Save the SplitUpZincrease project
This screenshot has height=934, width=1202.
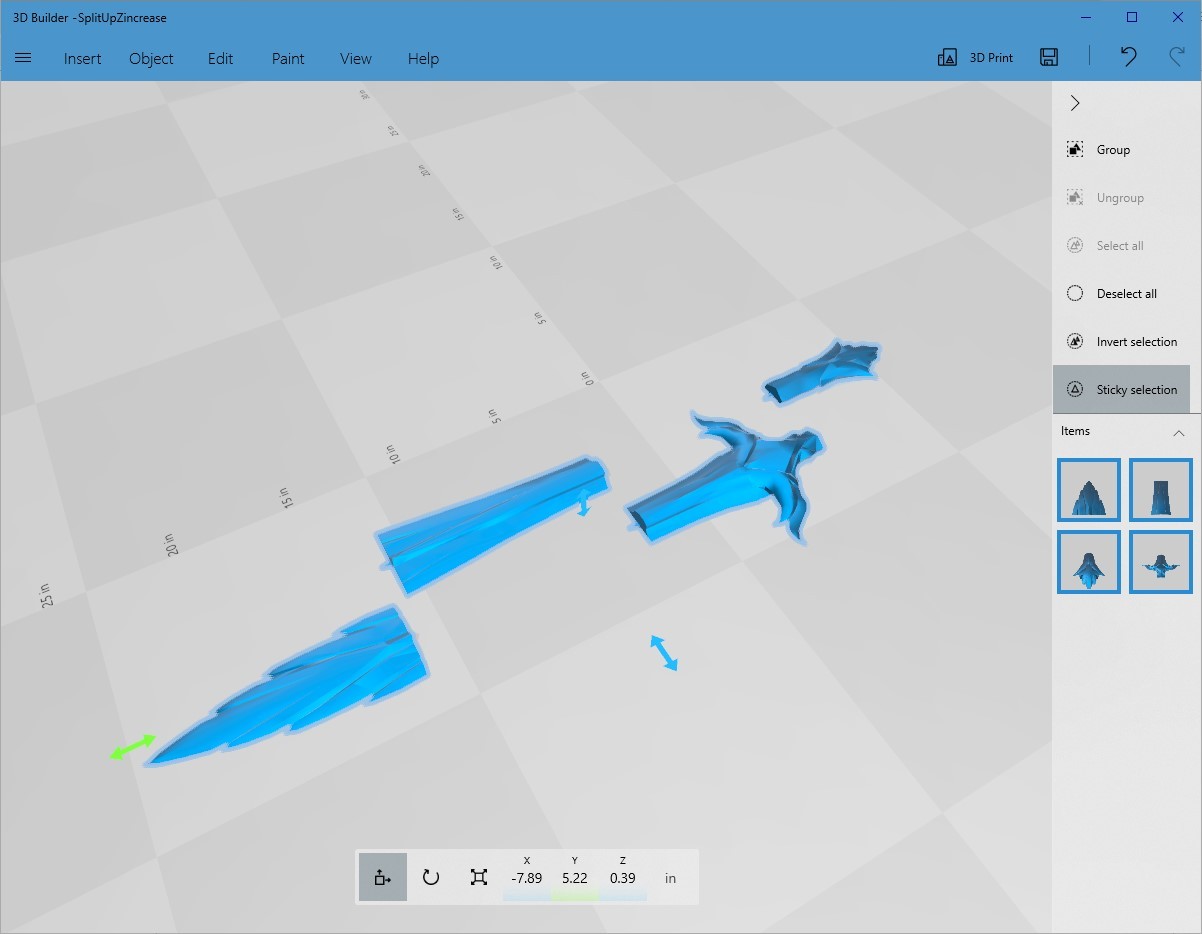click(x=1048, y=57)
